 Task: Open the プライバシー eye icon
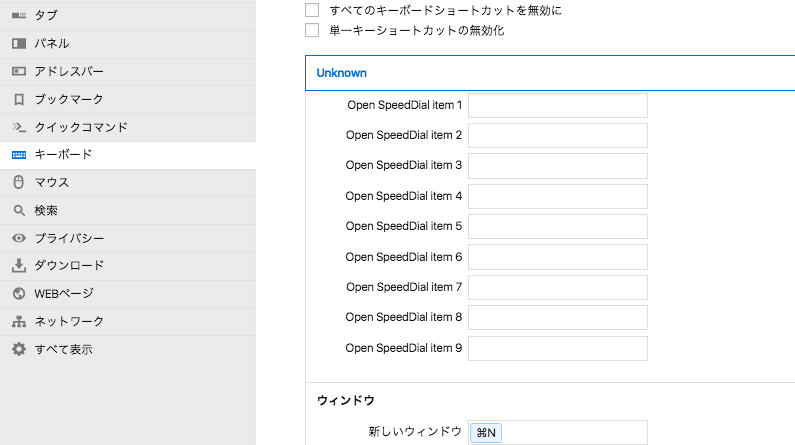tap(19, 238)
